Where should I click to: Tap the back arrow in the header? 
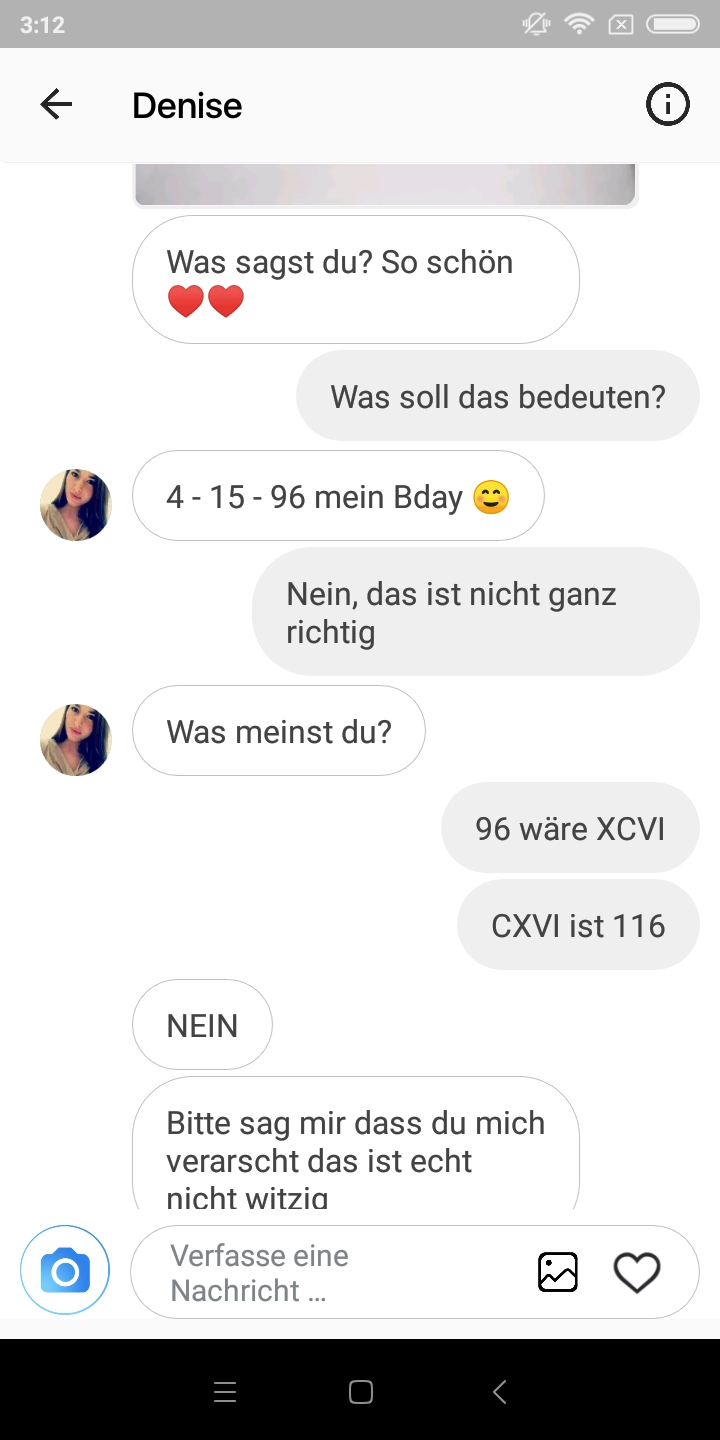[56, 104]
